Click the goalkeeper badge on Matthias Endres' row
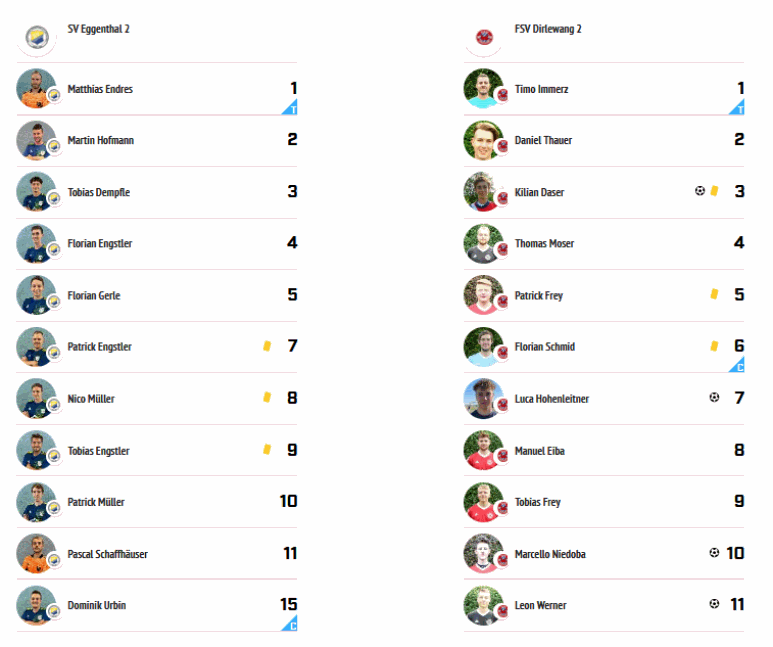 (x=290, y=107)
